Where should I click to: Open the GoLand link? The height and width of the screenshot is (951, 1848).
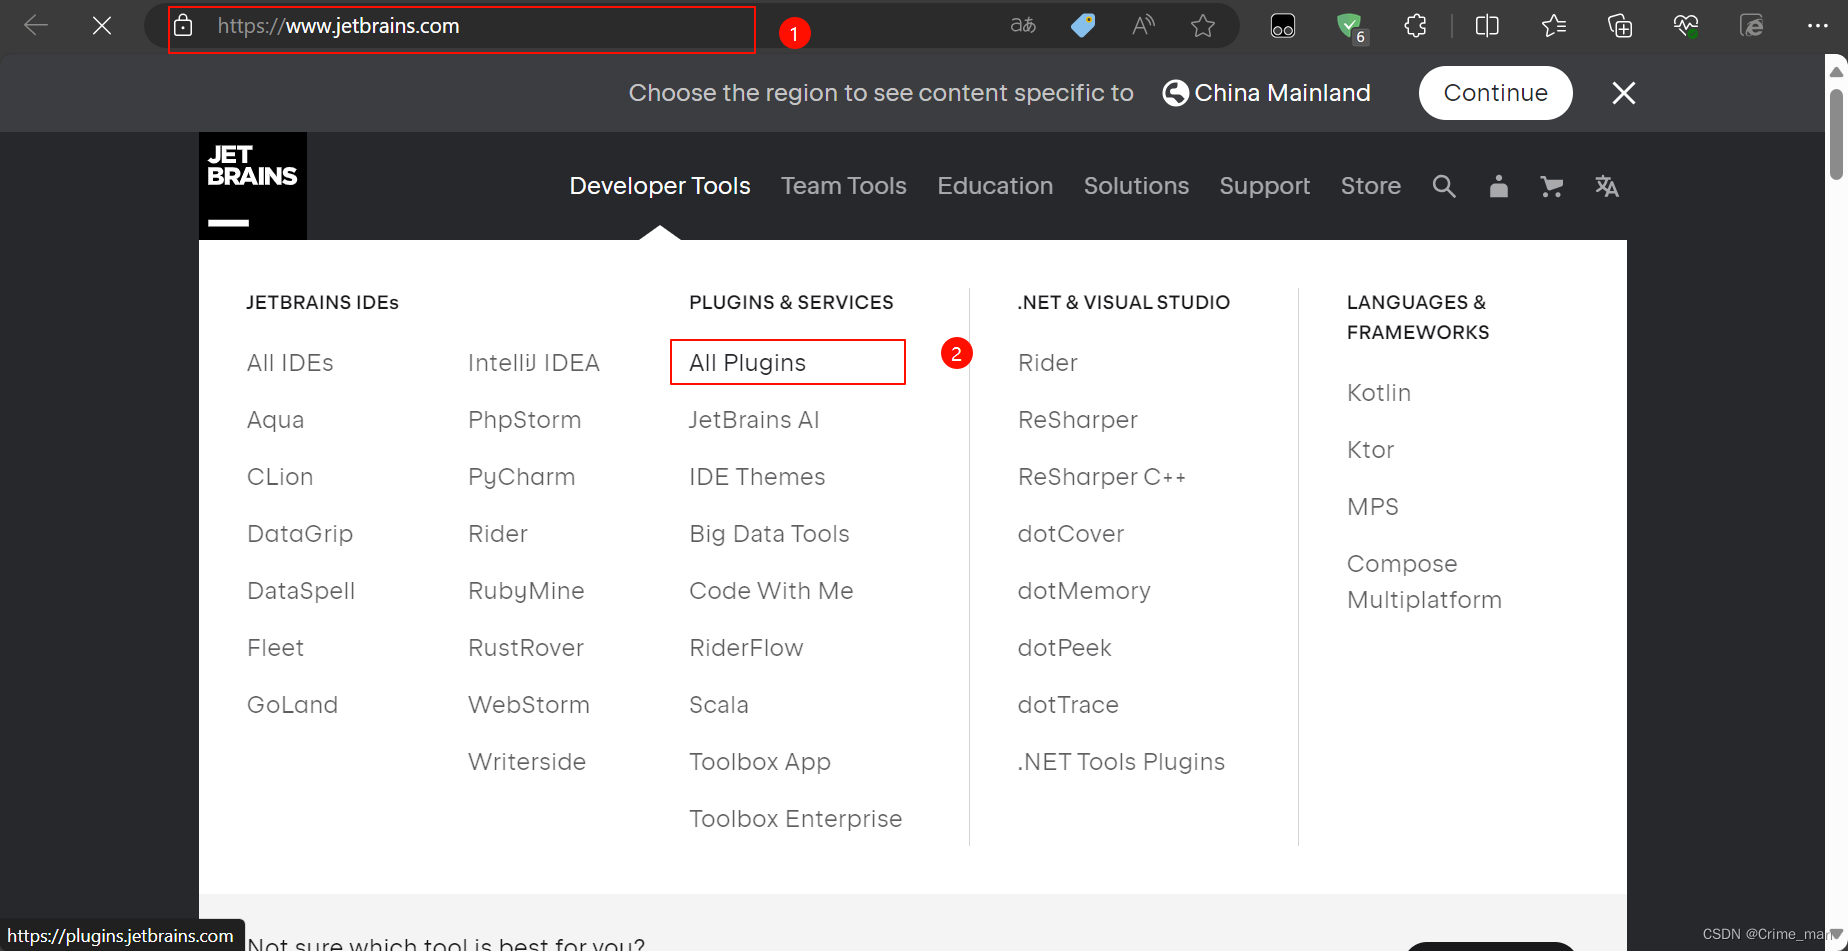pyautogui.click(x=292, y=705)
